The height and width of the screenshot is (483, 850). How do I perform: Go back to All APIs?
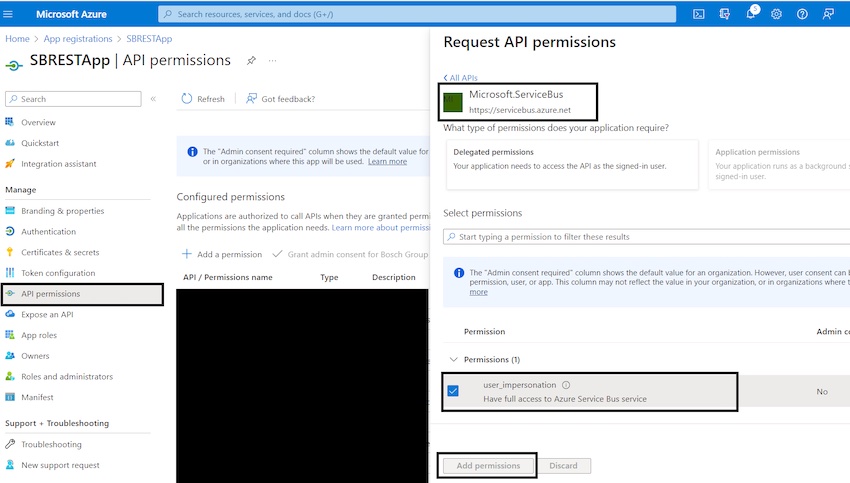pos(460,78)
